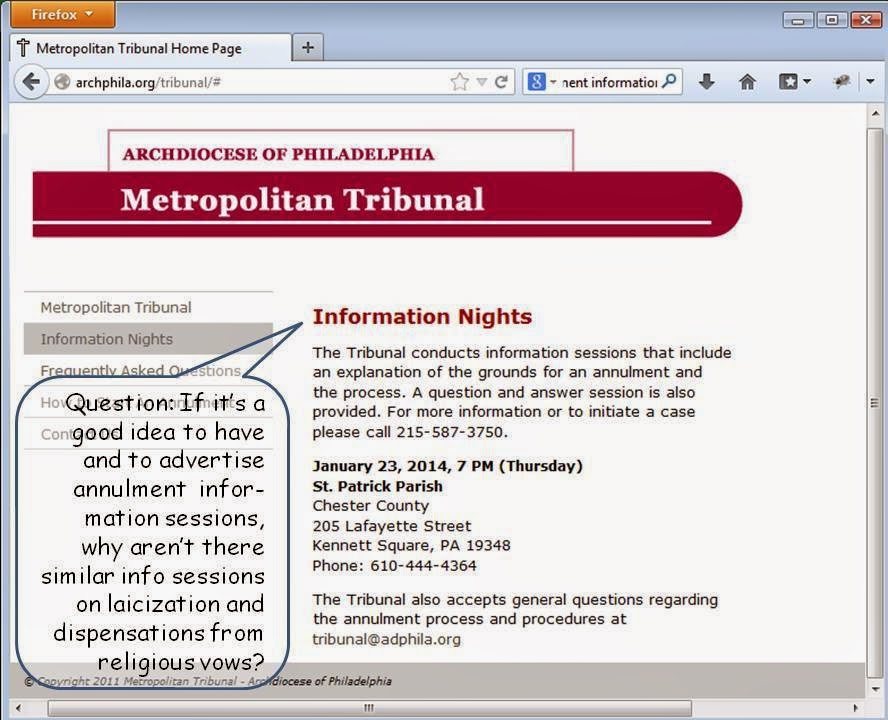The height and width of the screenshot is (720, 888).
Task: Click inside the search box text field
Action: coord(609,82)
